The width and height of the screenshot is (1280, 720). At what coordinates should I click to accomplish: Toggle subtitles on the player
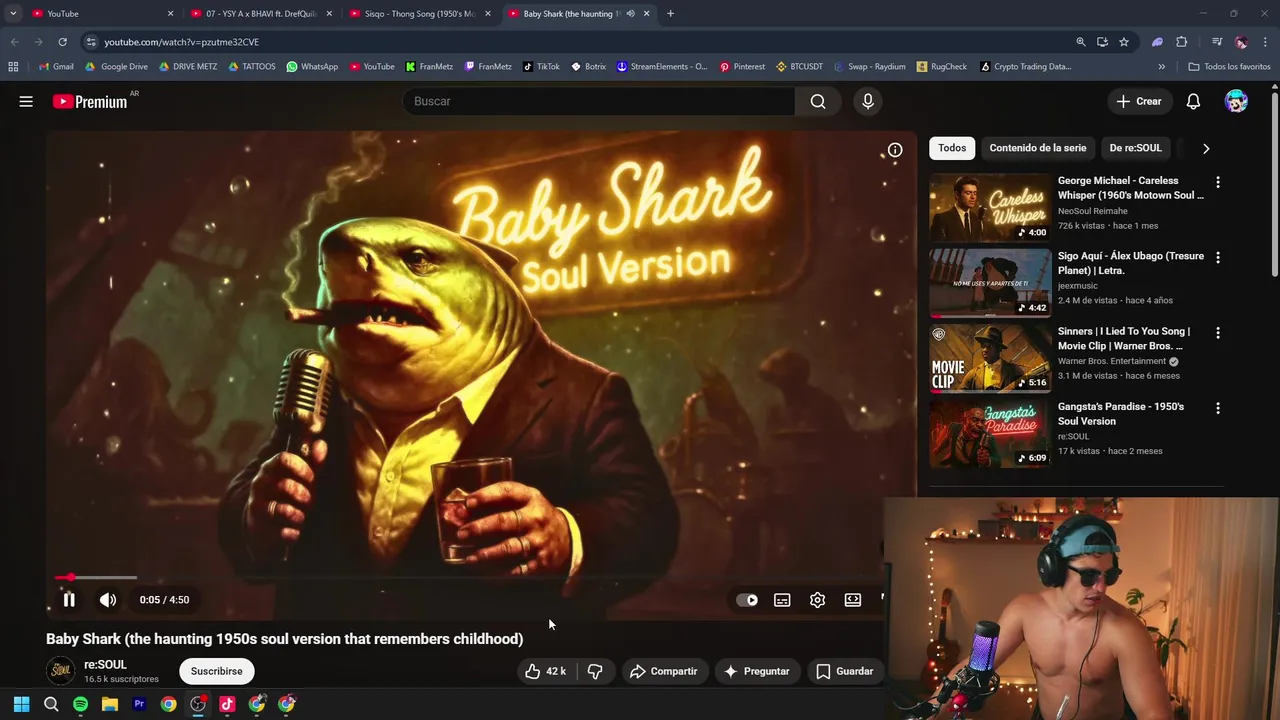pyautogui.click(x=782, y=600)
